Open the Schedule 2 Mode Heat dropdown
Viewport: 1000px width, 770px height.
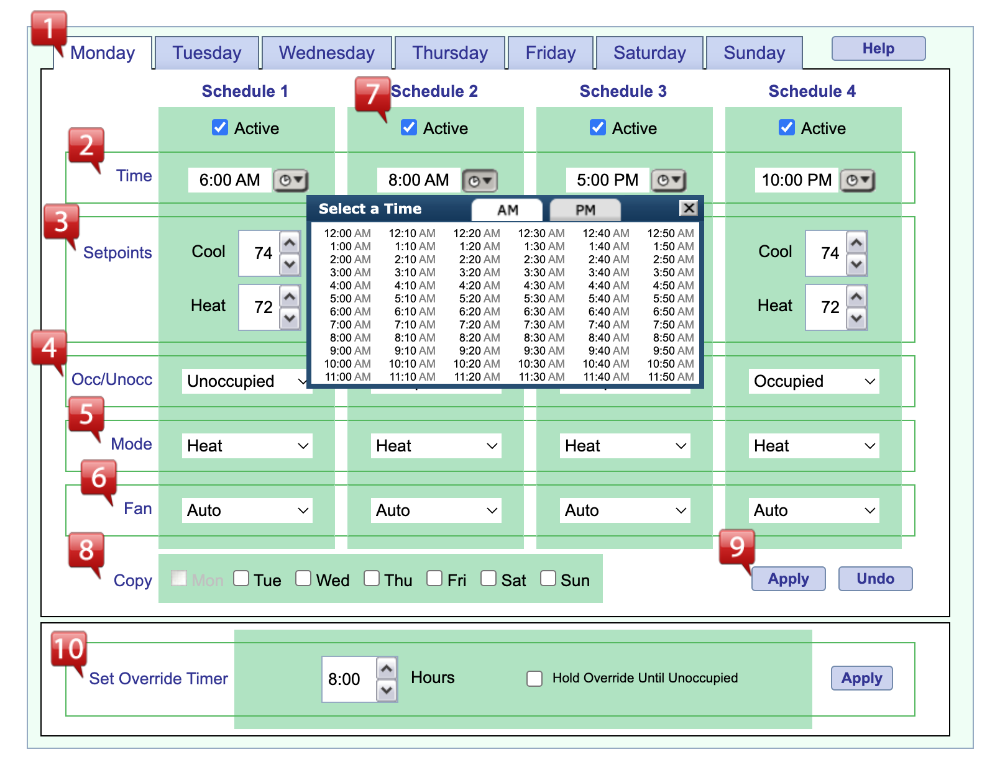(x=436, y=446)
